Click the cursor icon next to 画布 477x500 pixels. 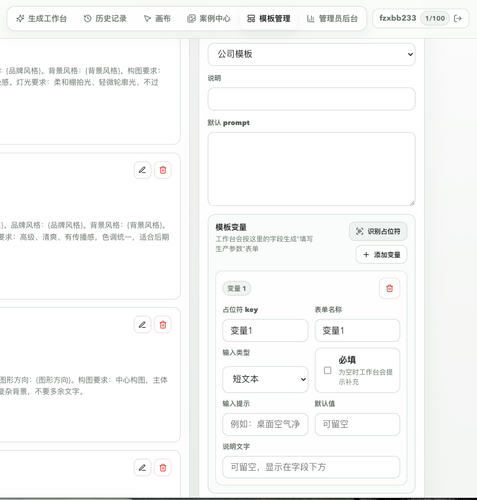tap(147, 19)
